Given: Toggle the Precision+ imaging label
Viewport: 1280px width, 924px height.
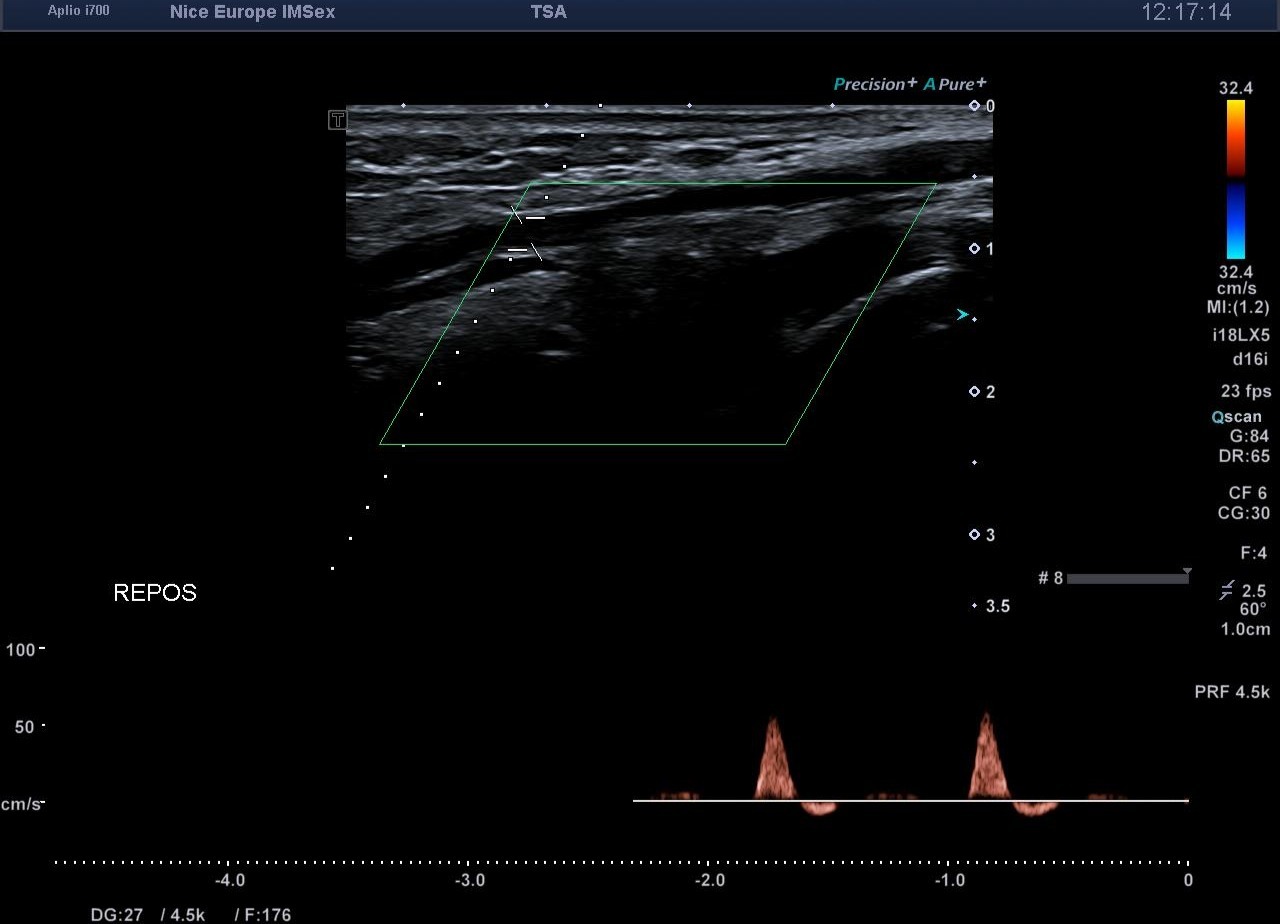Looking at the screenshot, I should pyautogui.click(x=875, y=84).
